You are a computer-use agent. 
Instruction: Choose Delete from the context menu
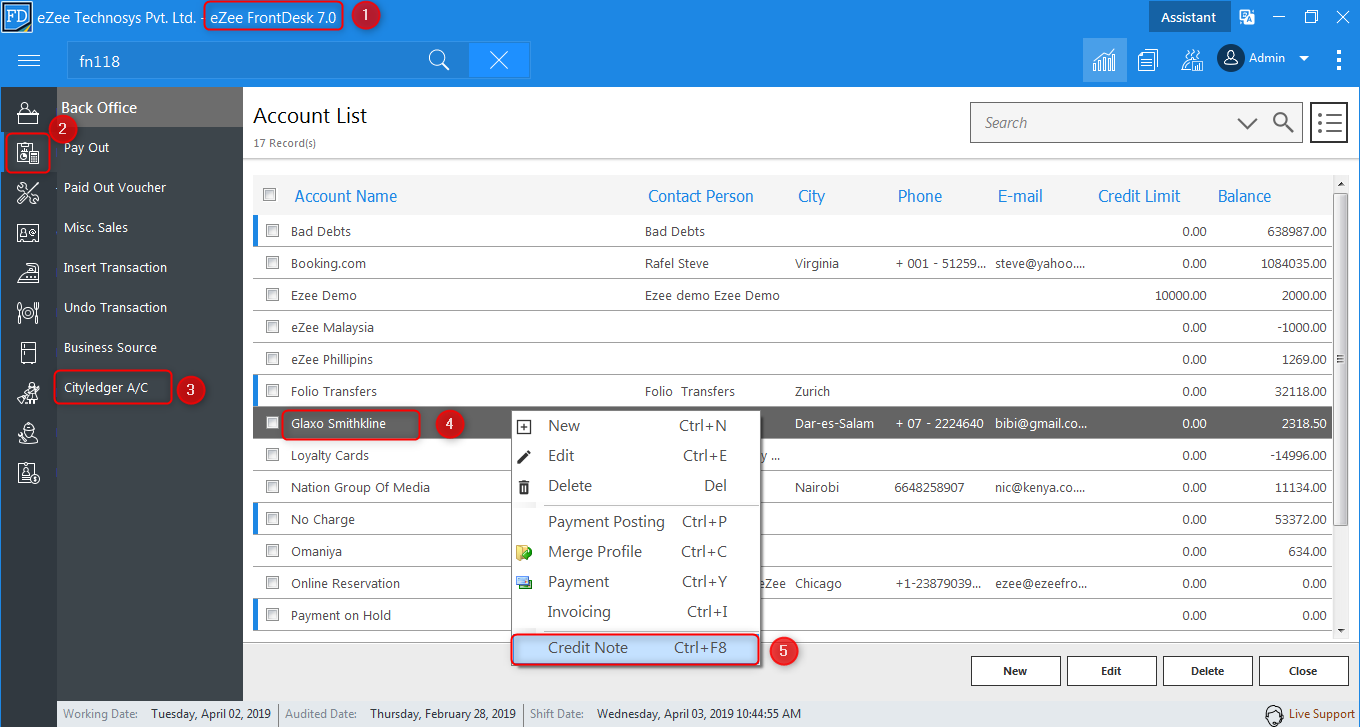(x=636, y=486)
